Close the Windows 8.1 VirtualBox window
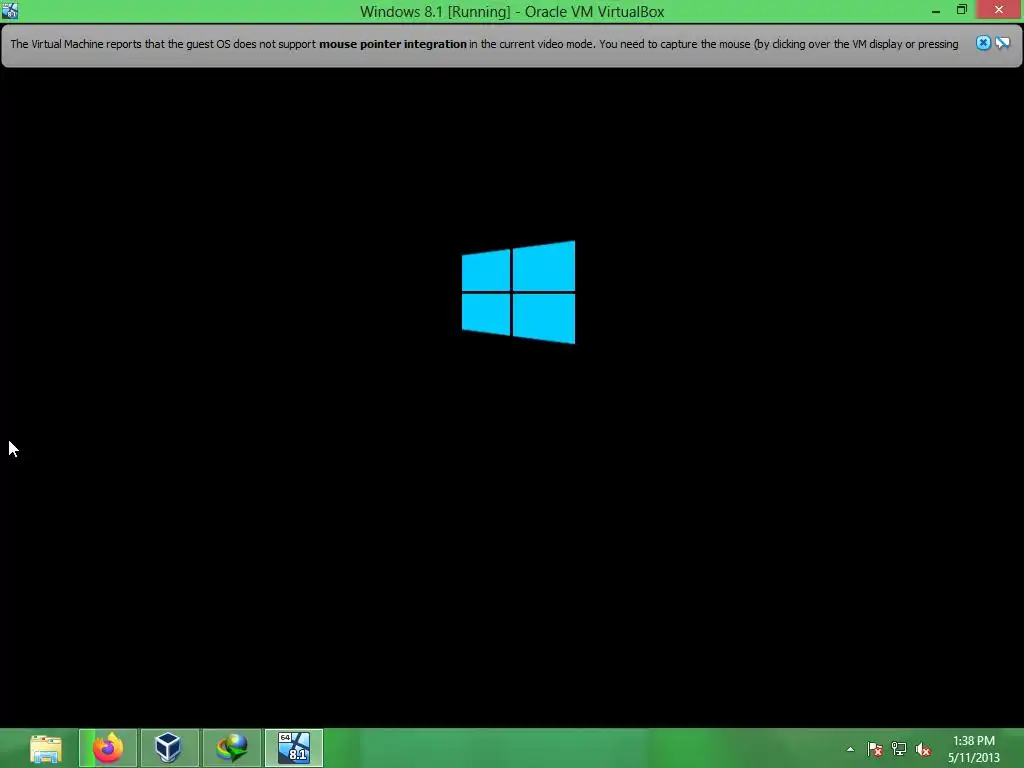Screen dimensions: 1024x768 [999, 10]
